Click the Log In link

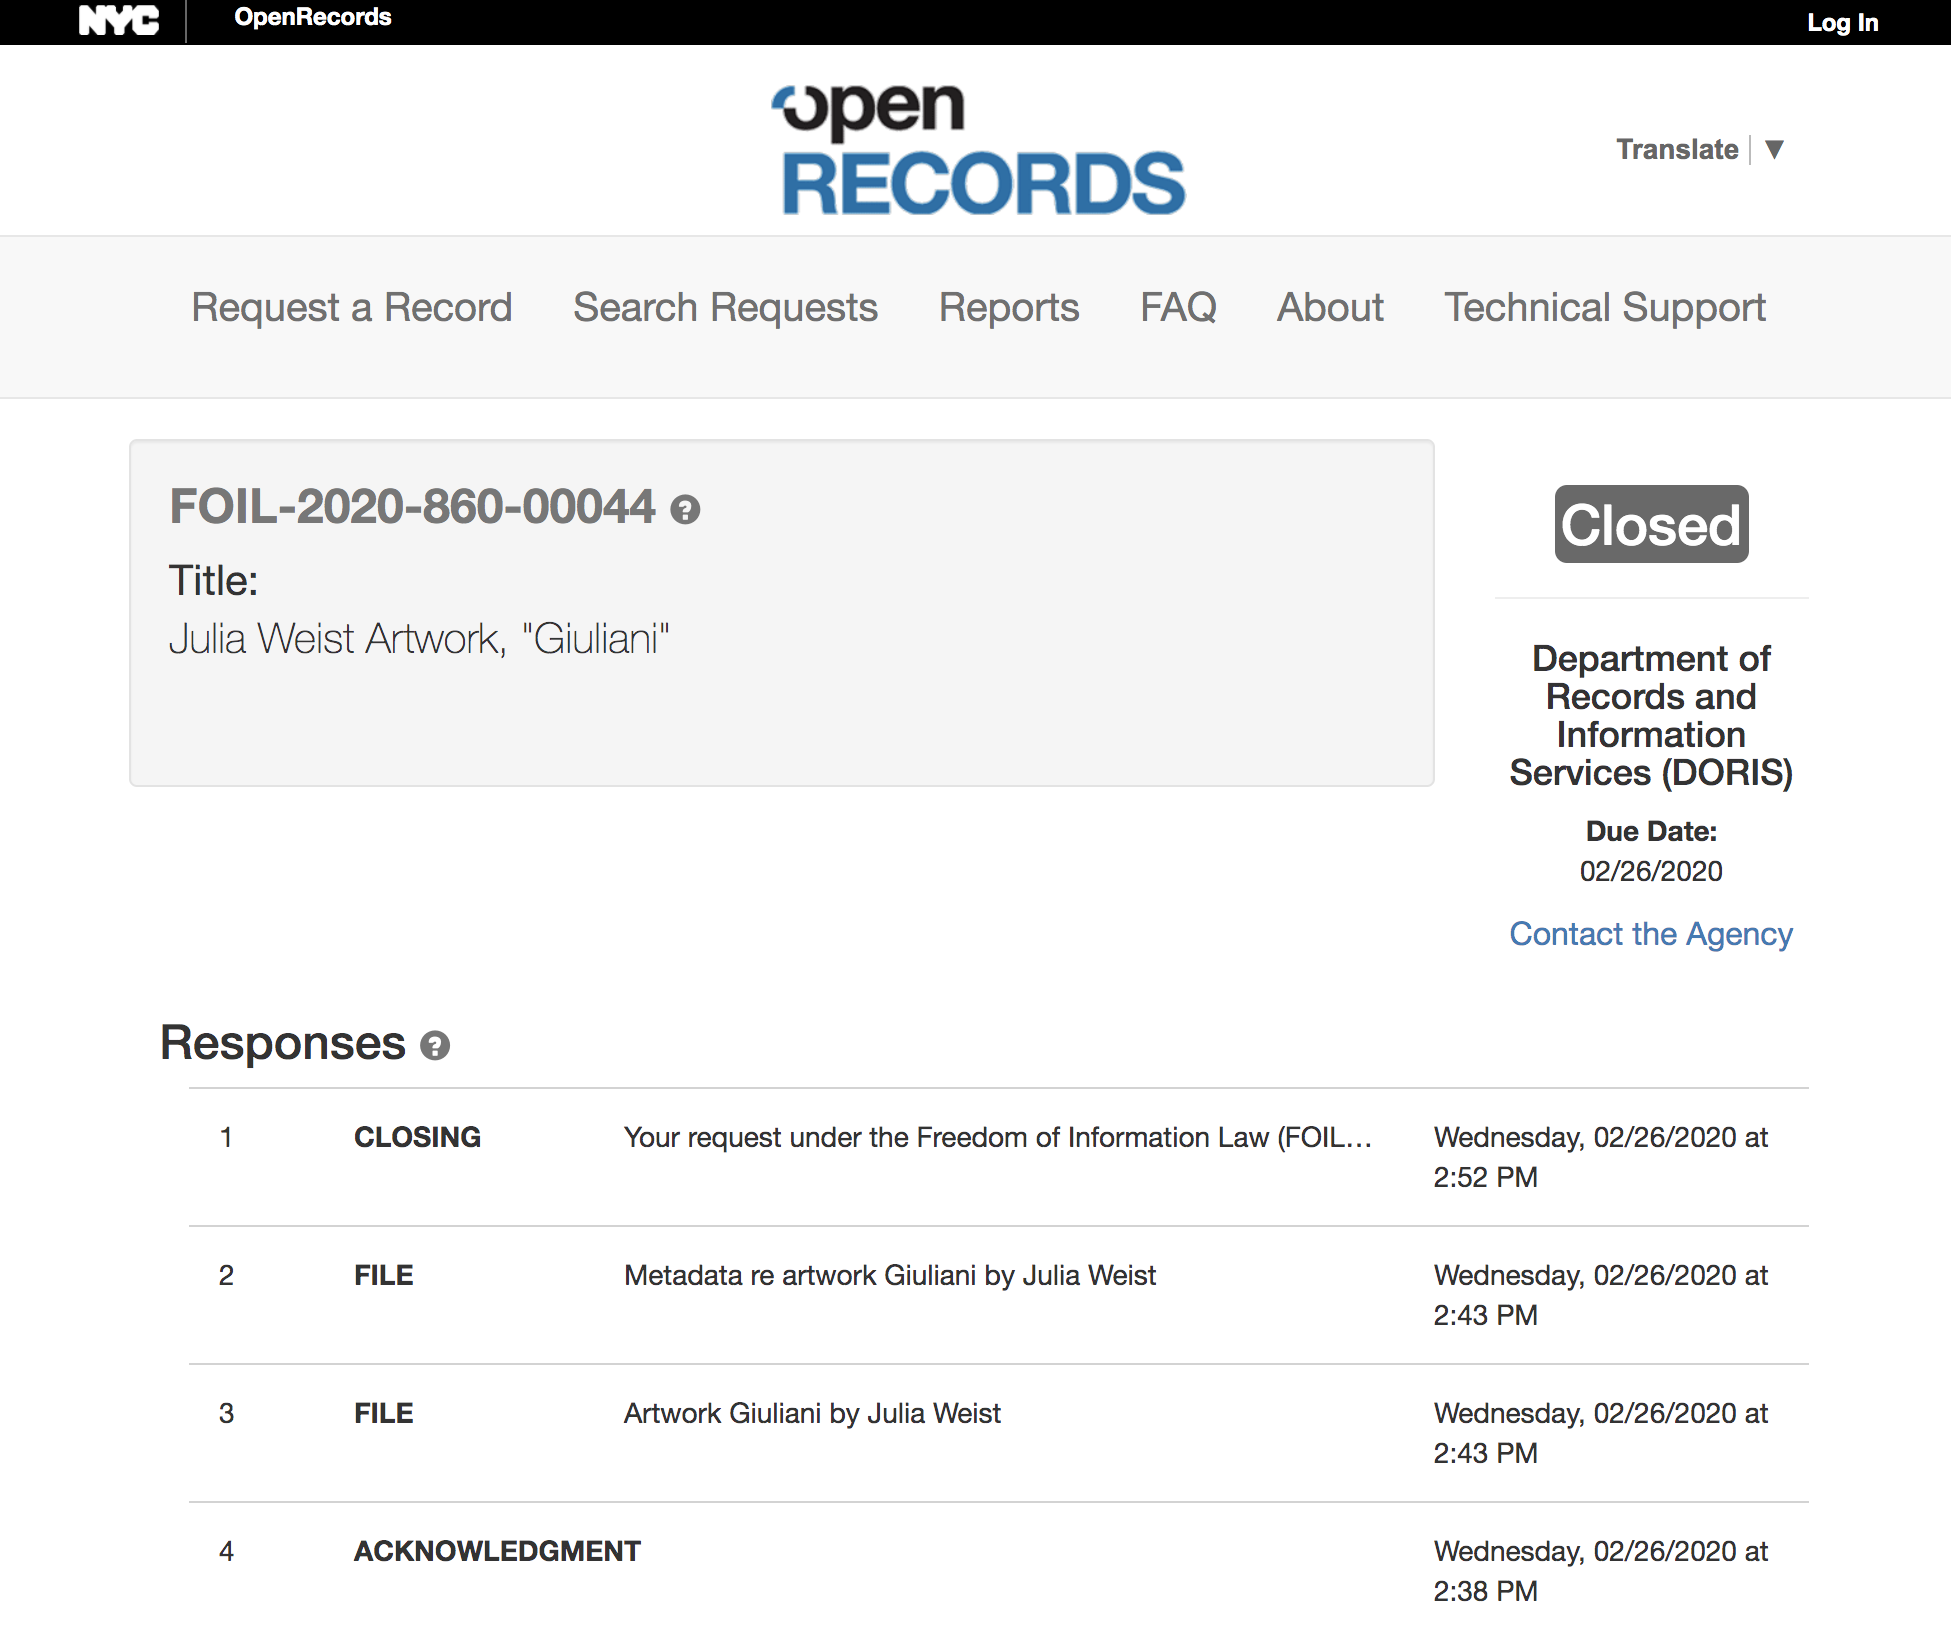click(x=1842, y=22)
